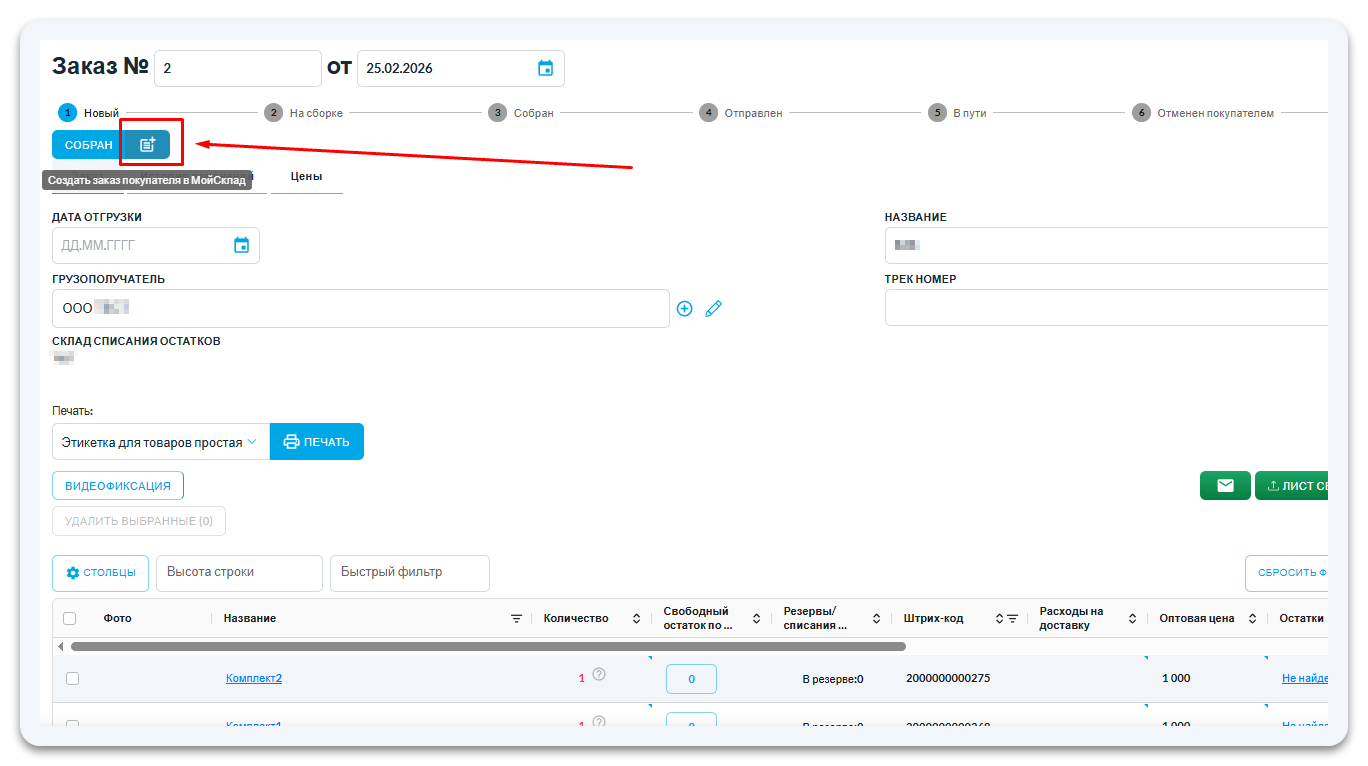Click the Быстрый фильтр input field
This screenshot has height=766, width=1368.
(x=409, y=573)
